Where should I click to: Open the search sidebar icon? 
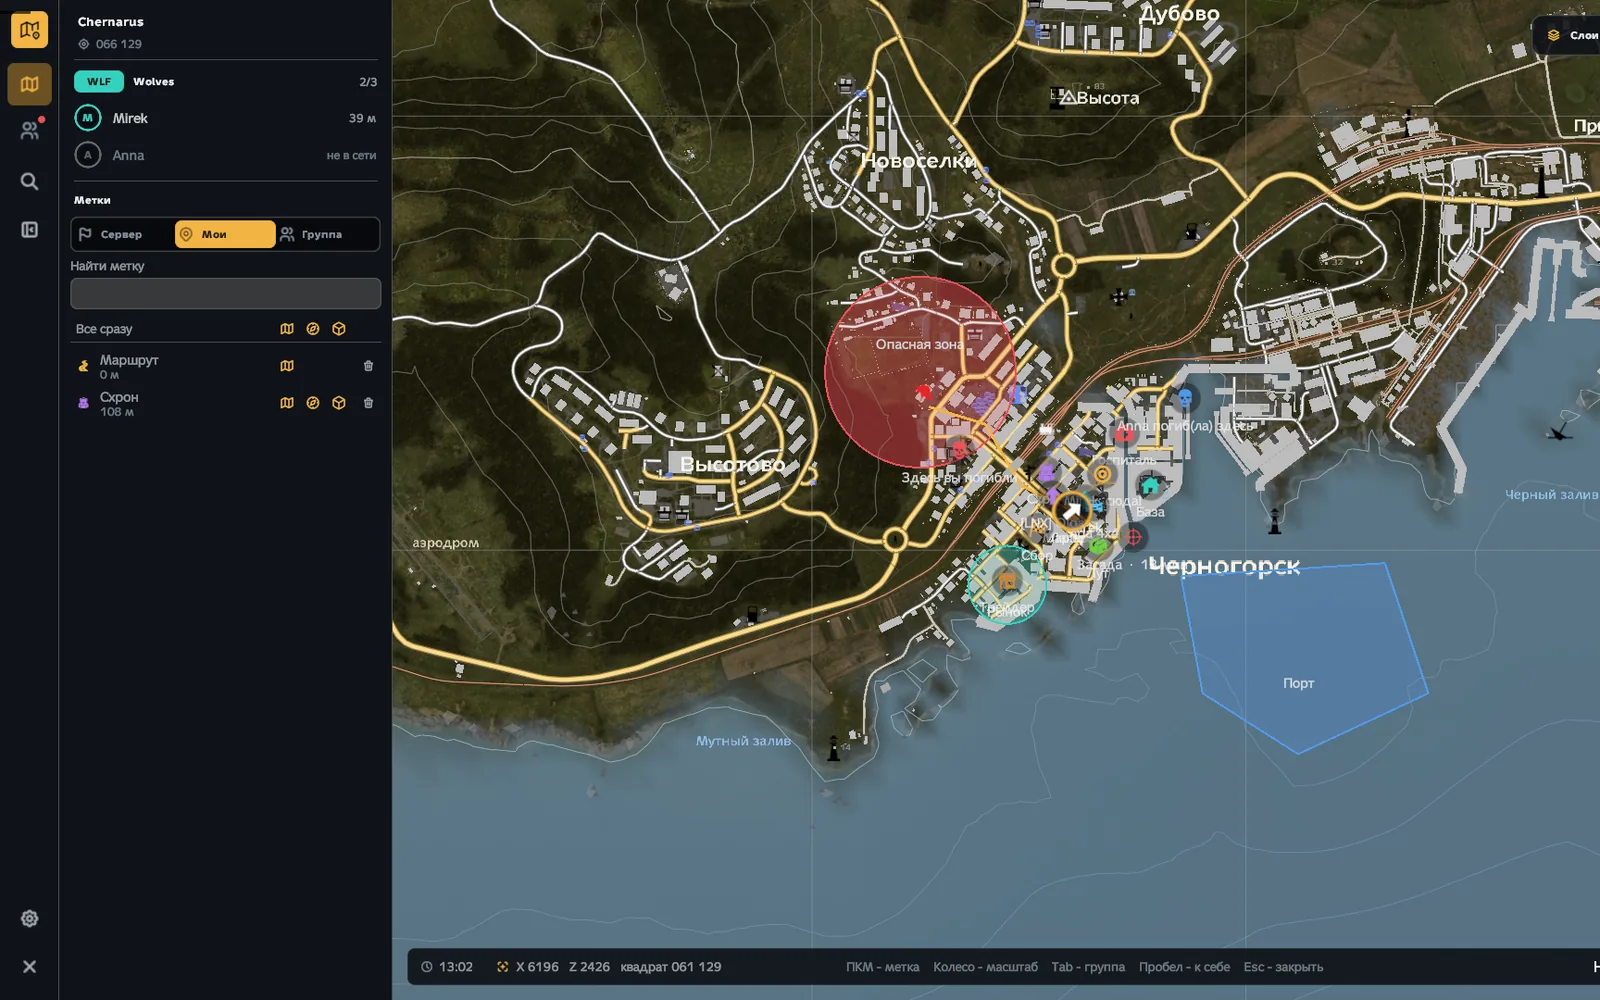pos(29,181)
